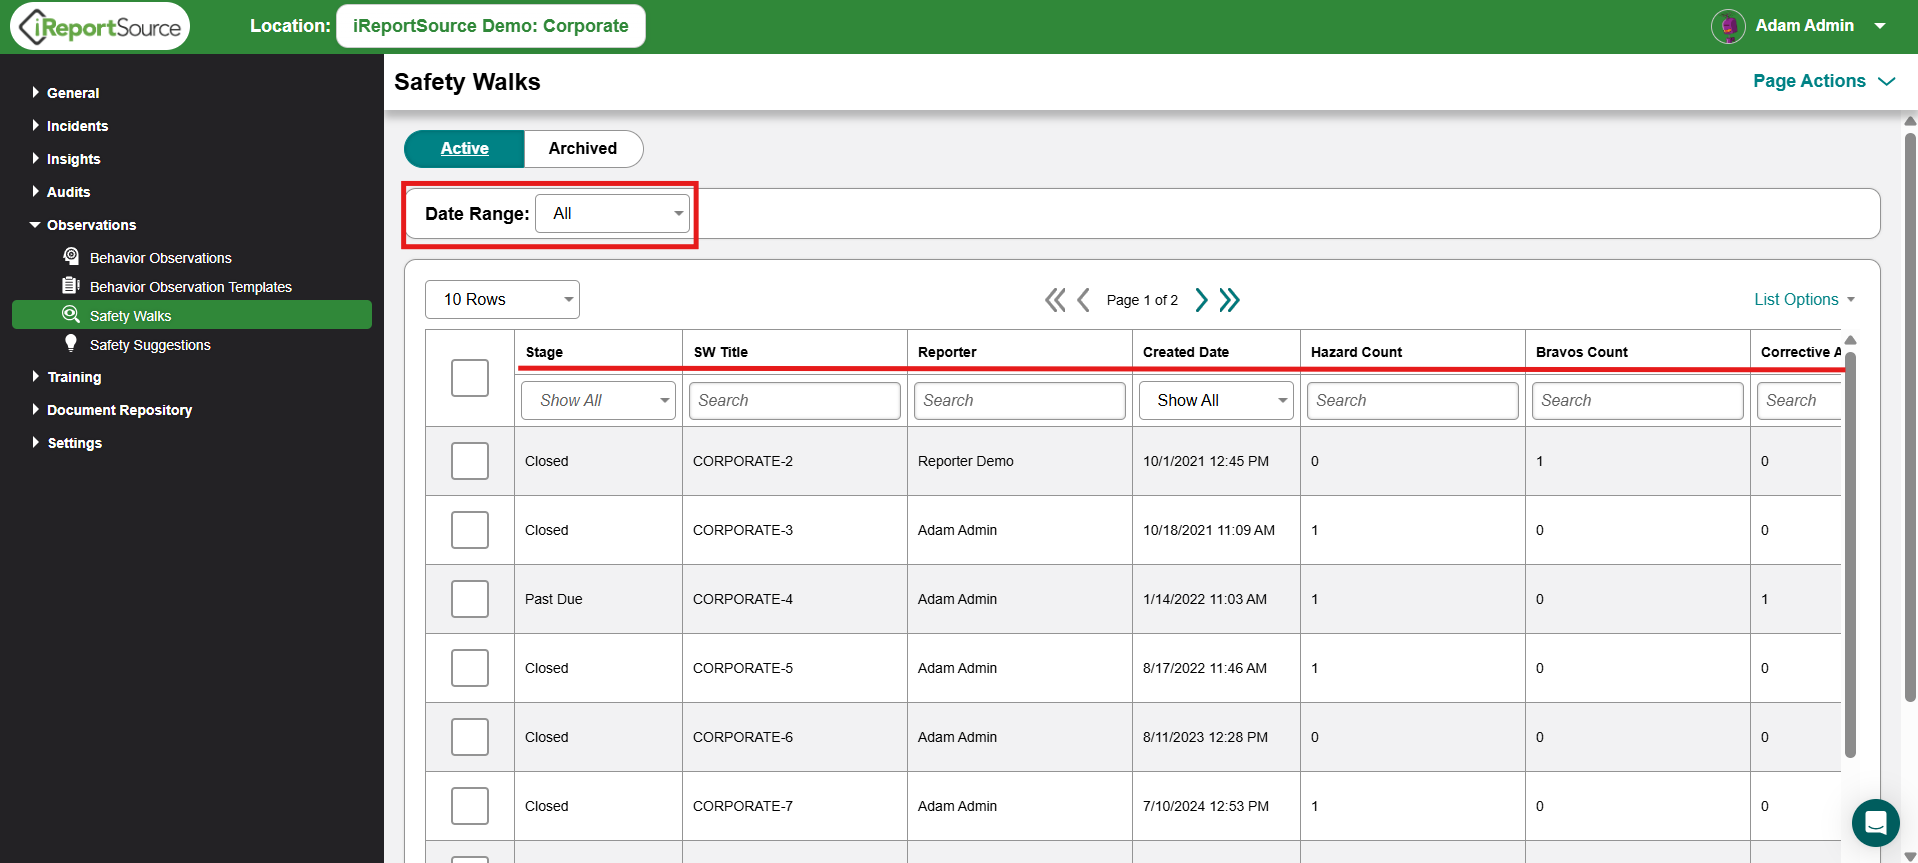The width and height of the screenshot is (1918, 863).
Task: Open the user menu caret arrow
Action: point(1880,26)
